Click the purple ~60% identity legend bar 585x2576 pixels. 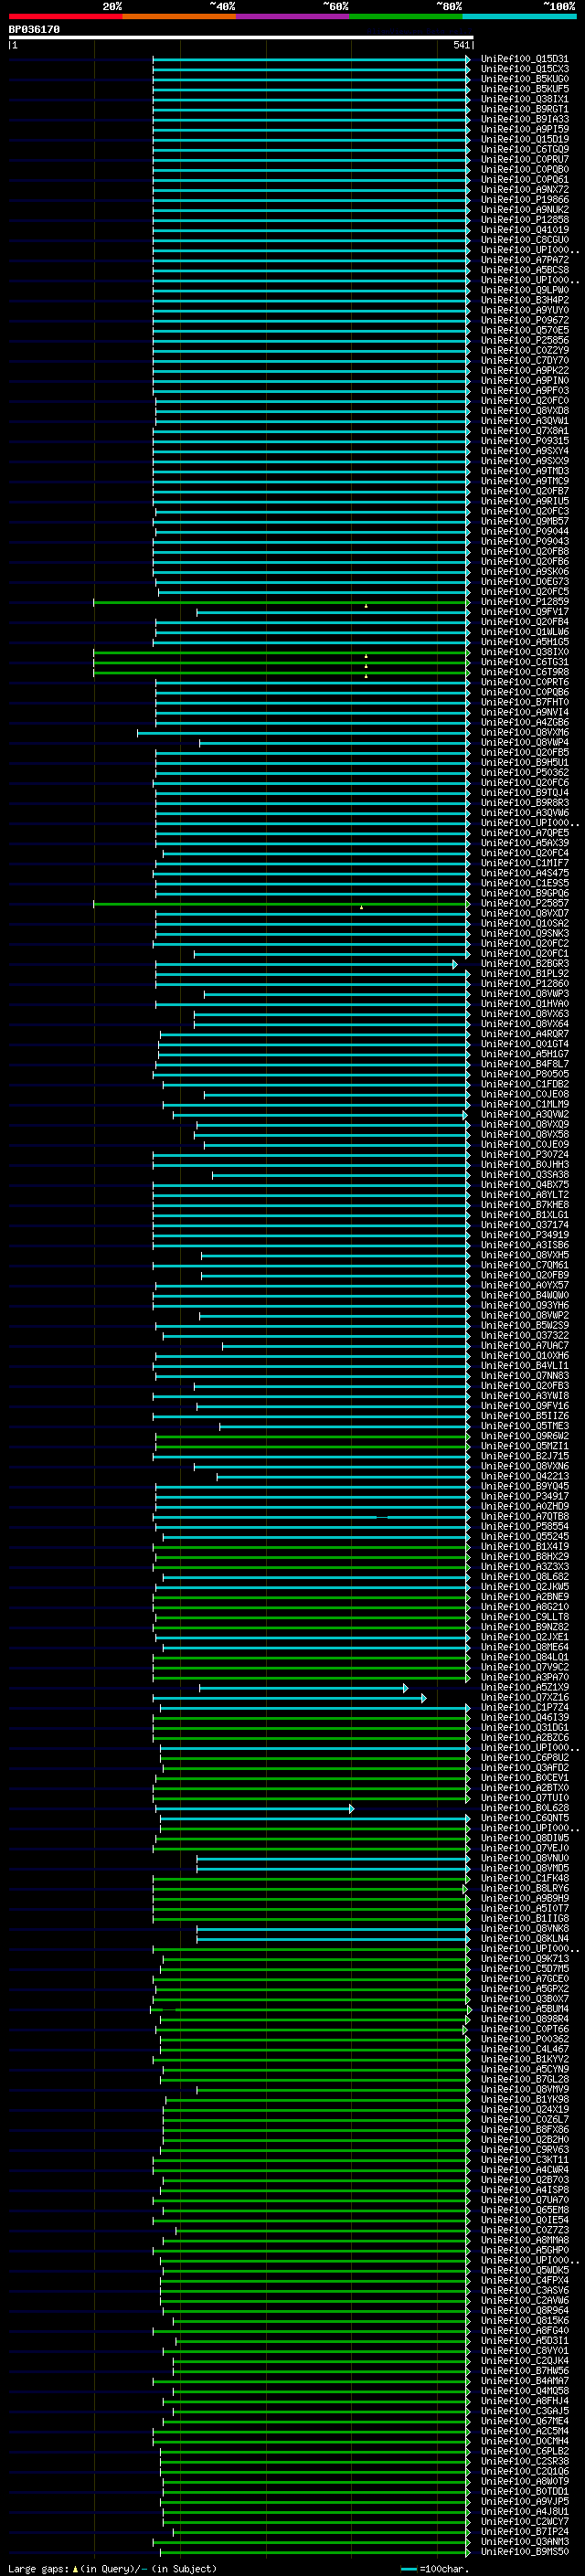[293, 16]
